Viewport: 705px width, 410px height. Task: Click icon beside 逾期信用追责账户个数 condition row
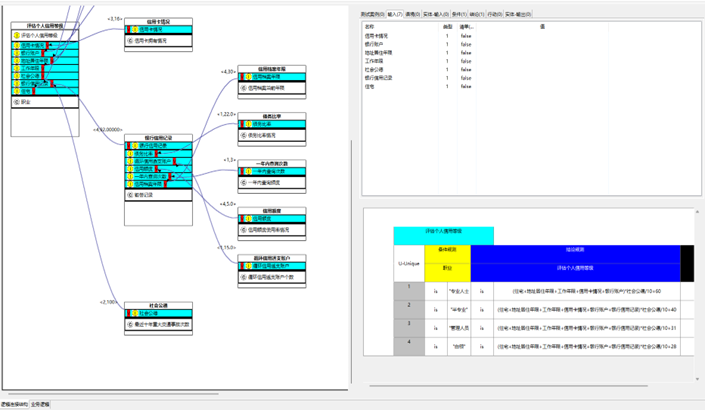pyautogui.click(x=244, y=277)
